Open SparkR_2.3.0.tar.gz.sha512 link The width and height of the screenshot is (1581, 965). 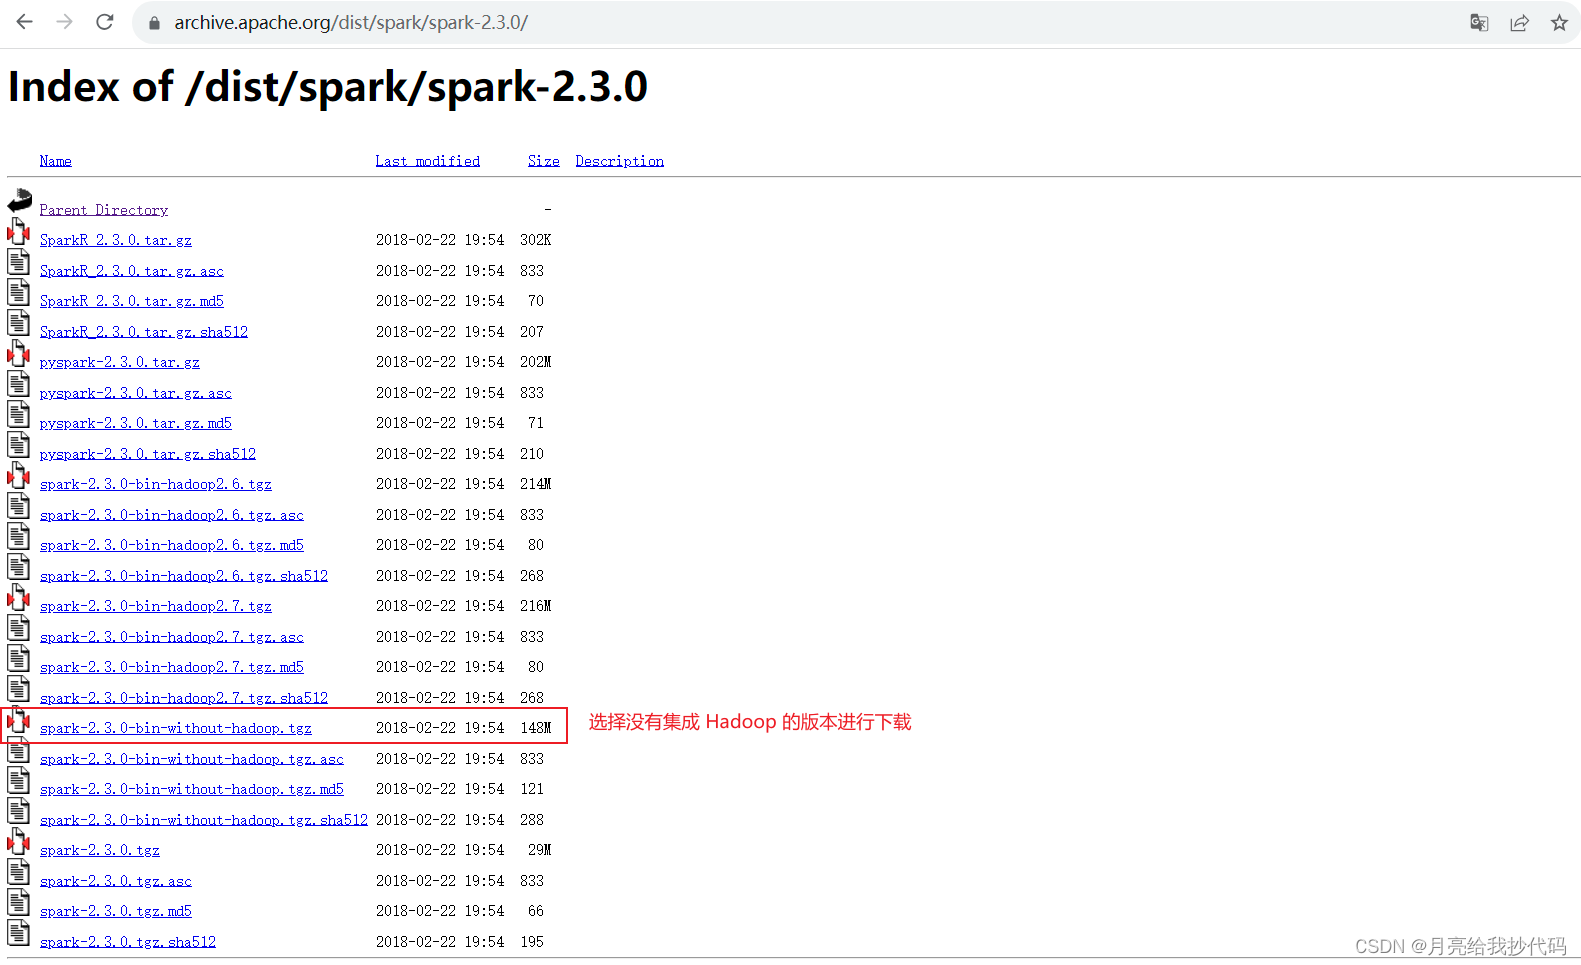pos(144,332)
